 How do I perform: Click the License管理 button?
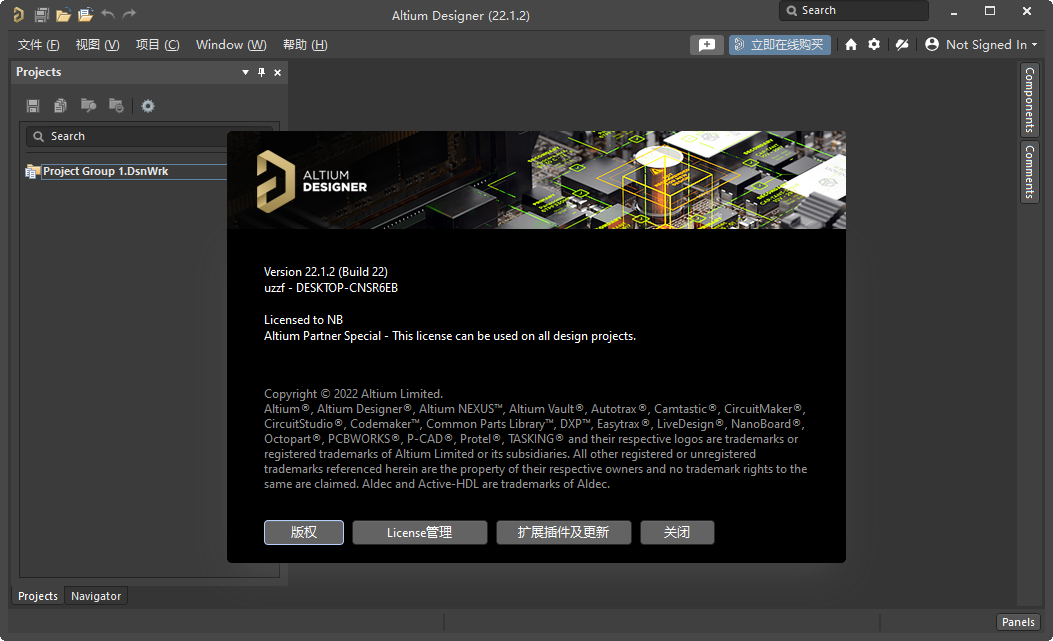[x=419, y=532]
